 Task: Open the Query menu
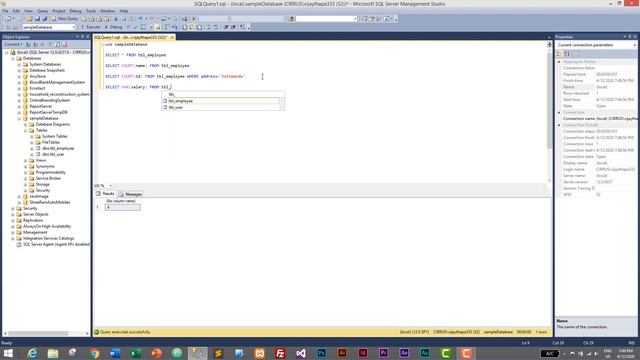click(x=42, y=11)
